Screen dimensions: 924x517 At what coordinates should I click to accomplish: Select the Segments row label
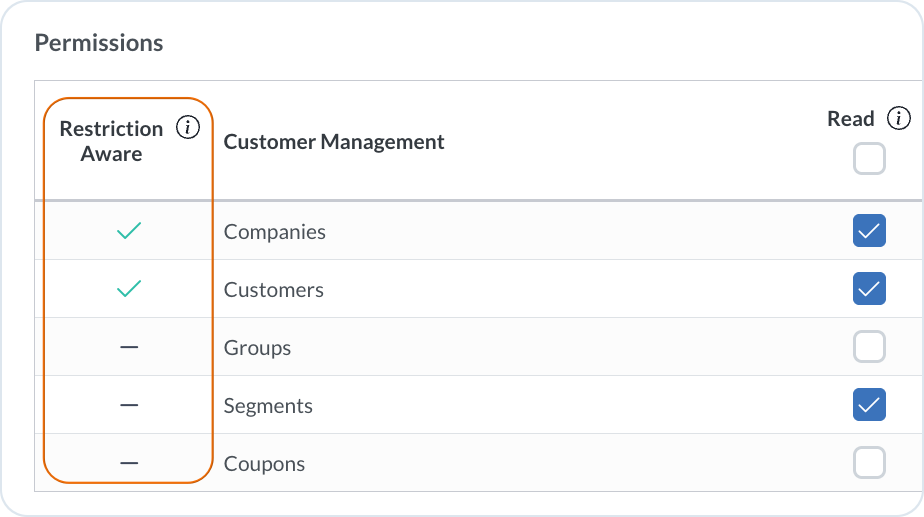268,406
